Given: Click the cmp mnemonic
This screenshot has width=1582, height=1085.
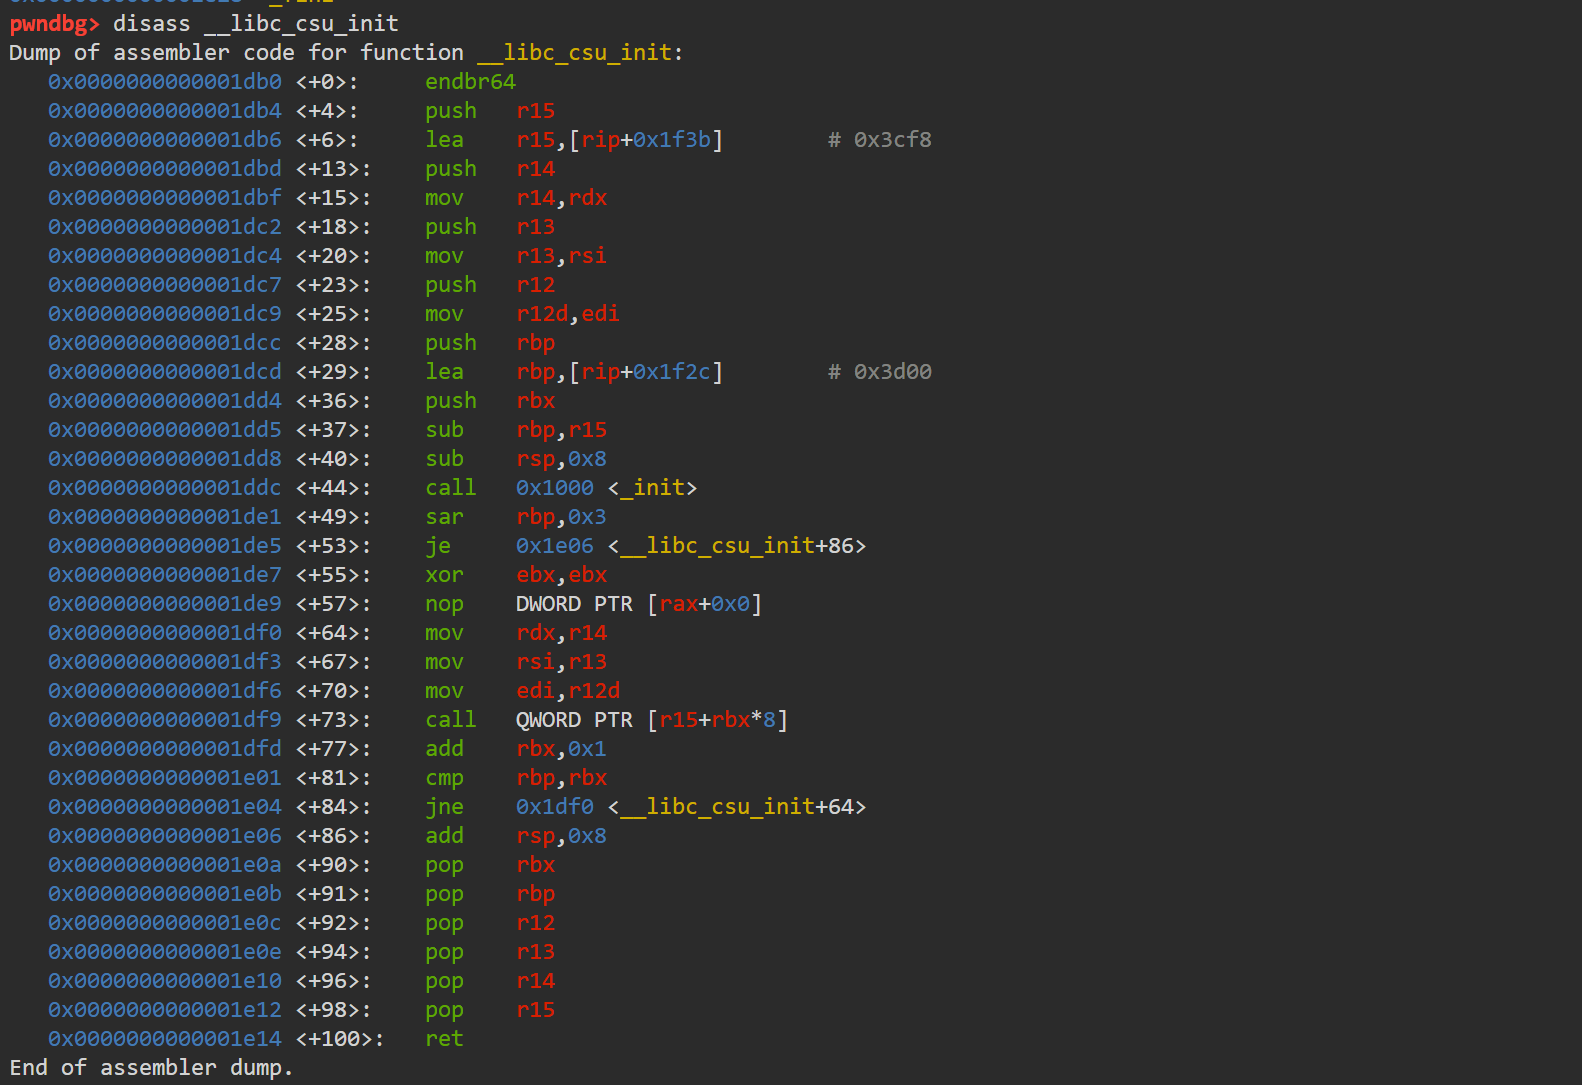Looking at the screenshot, I should pos(444,777).
